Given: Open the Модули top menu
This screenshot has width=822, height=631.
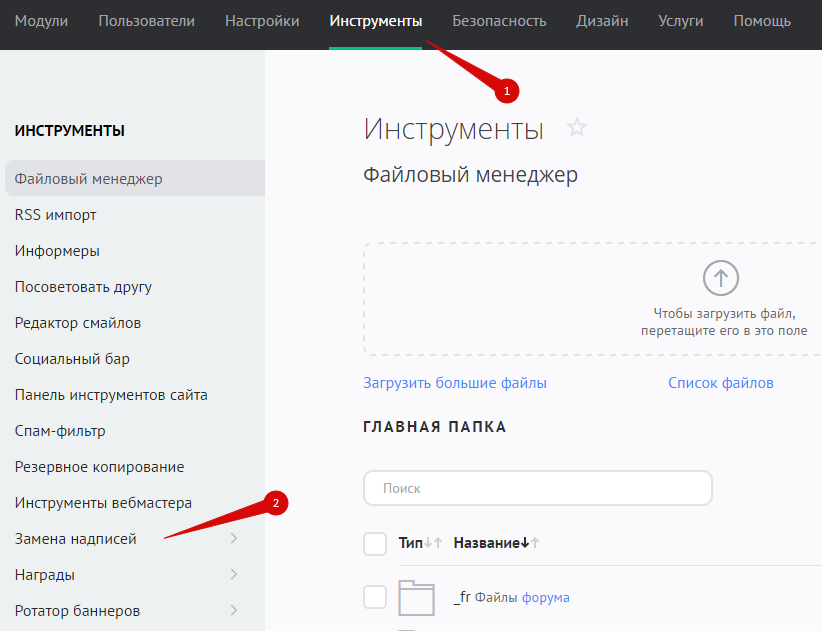Looking at the screenshot, I should pos(41,21).
